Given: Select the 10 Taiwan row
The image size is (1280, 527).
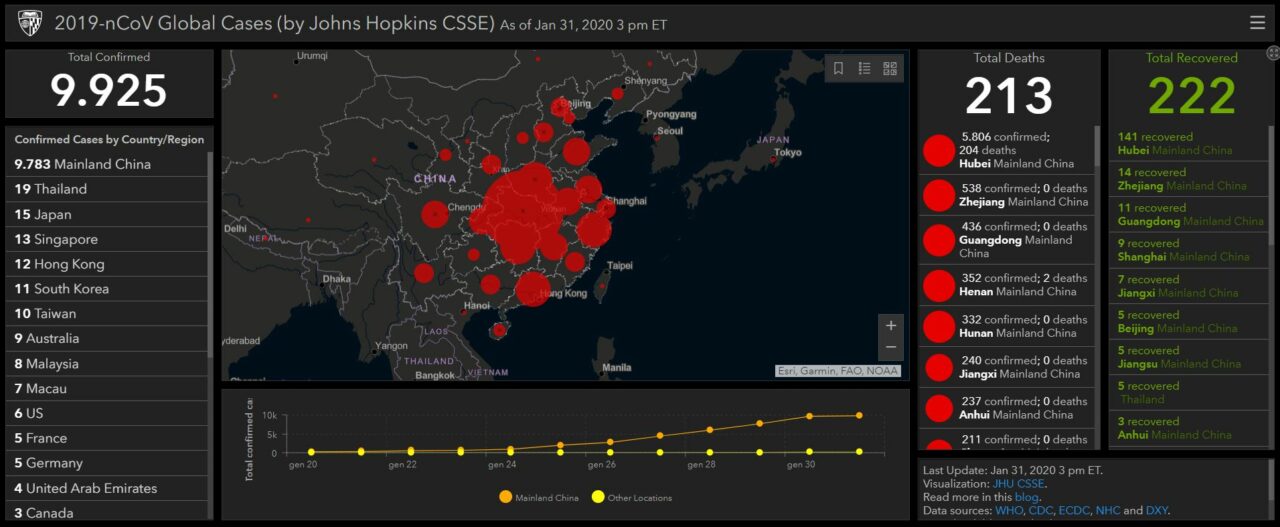Looking at the screenshot, I should 108,314.
